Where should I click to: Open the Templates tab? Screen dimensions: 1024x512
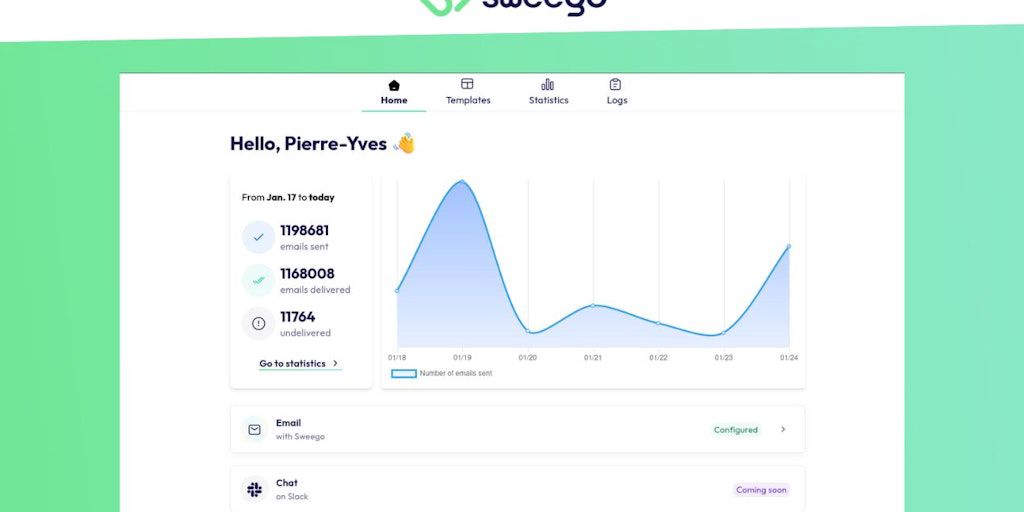468,100
